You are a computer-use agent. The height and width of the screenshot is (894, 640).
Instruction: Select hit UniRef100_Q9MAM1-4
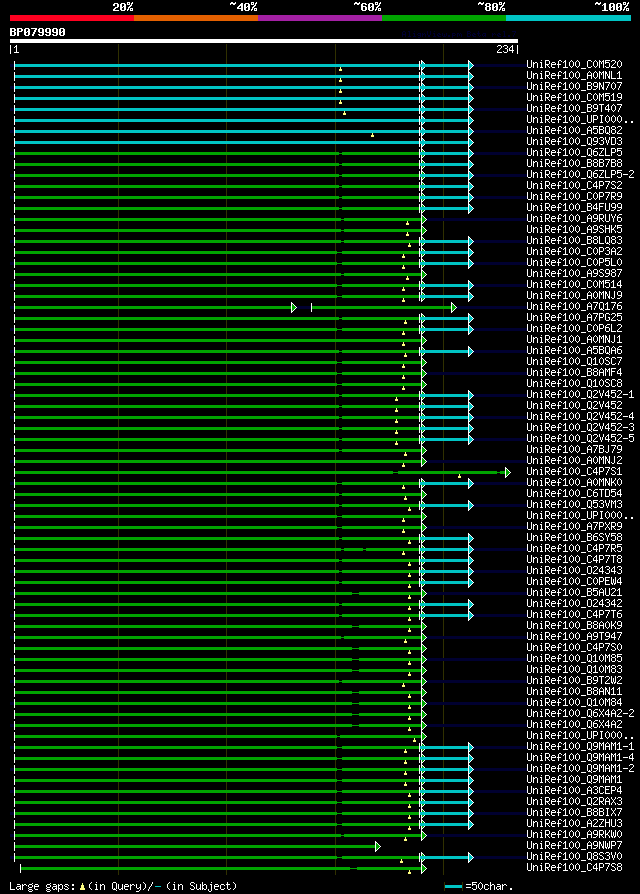coord(580,758)
